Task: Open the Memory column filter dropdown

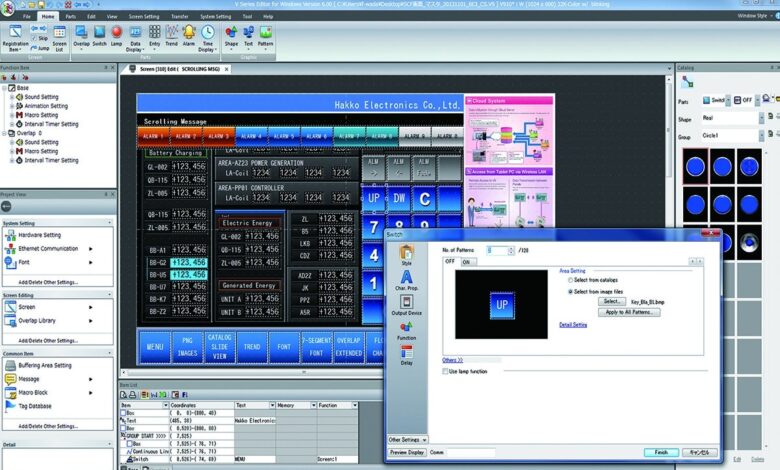Action: click(x=313, y=405)
